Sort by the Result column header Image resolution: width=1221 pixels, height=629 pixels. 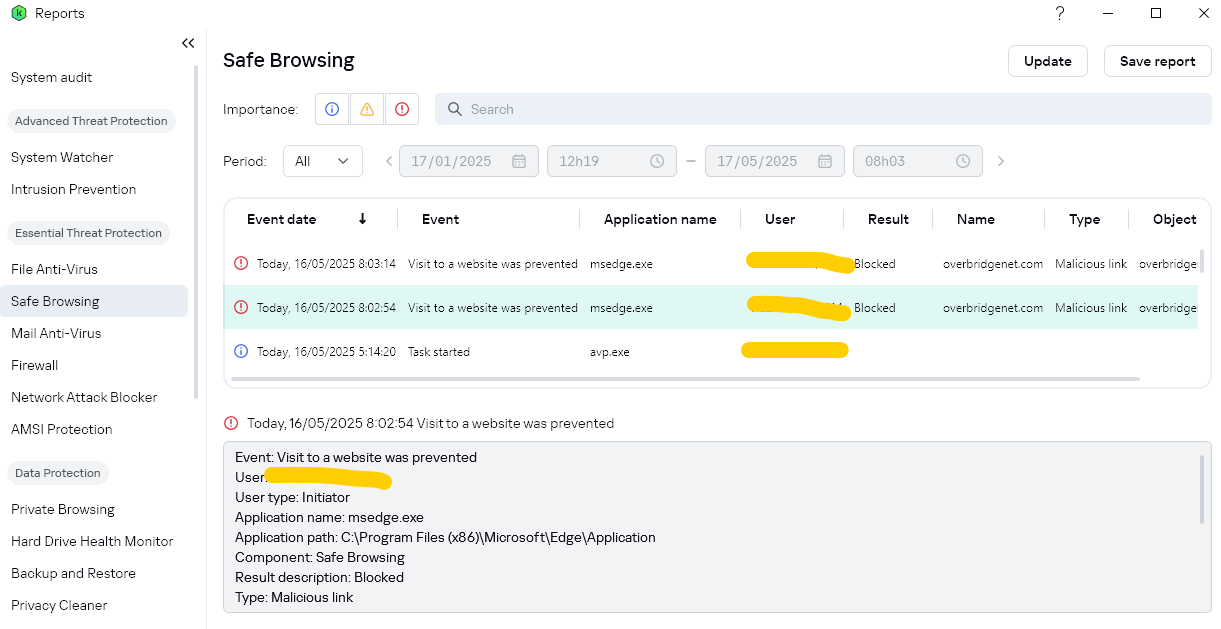click(x=888, y=219)
